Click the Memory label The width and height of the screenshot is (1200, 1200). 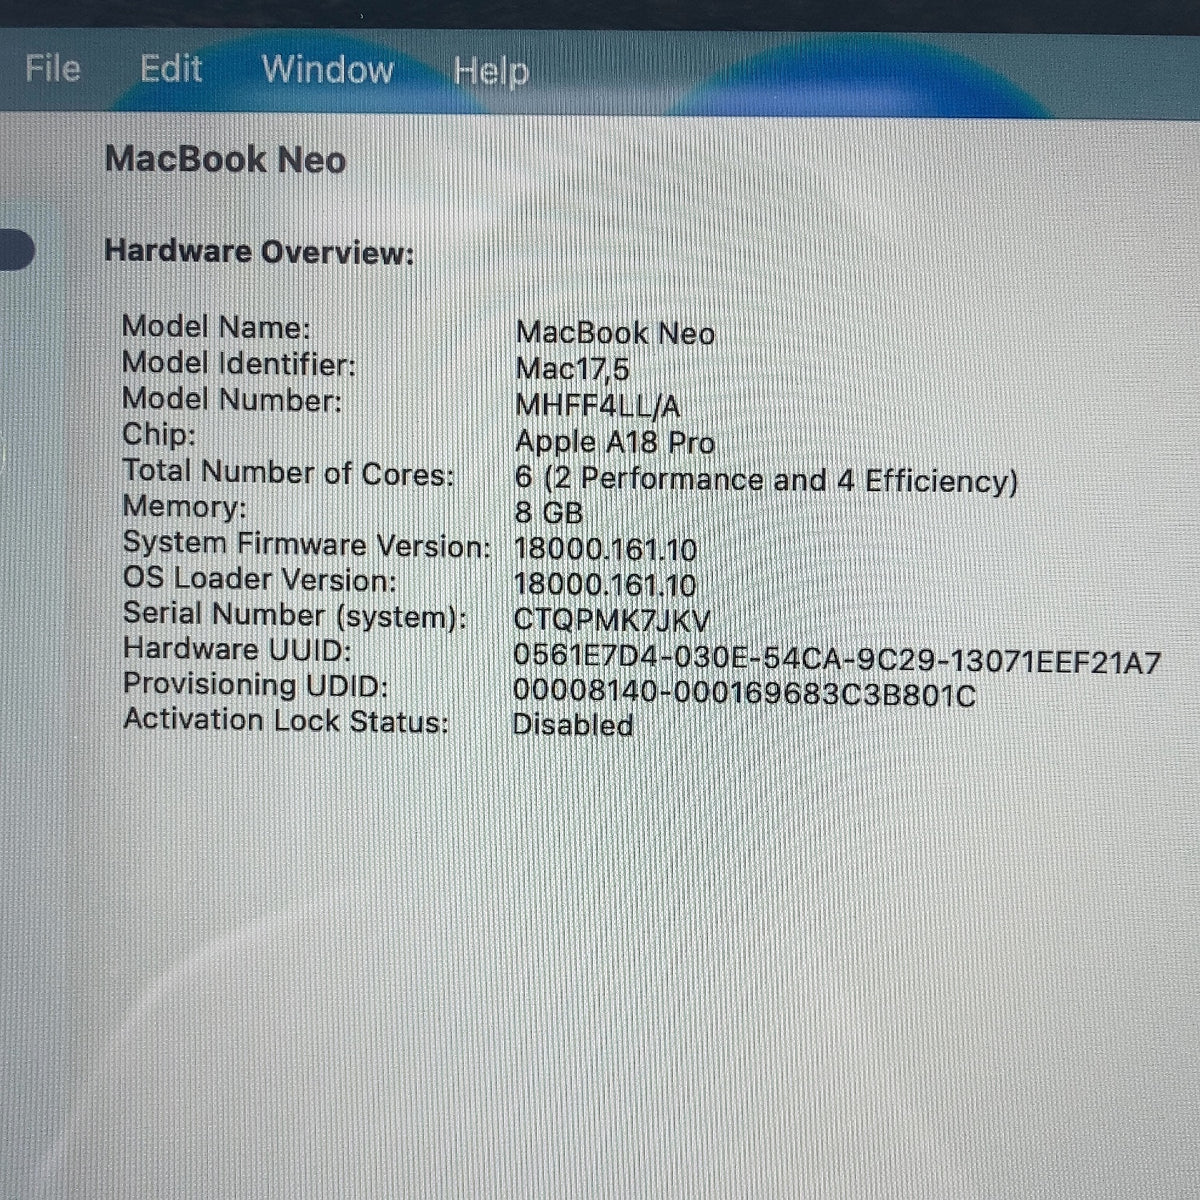coord(184,508)
